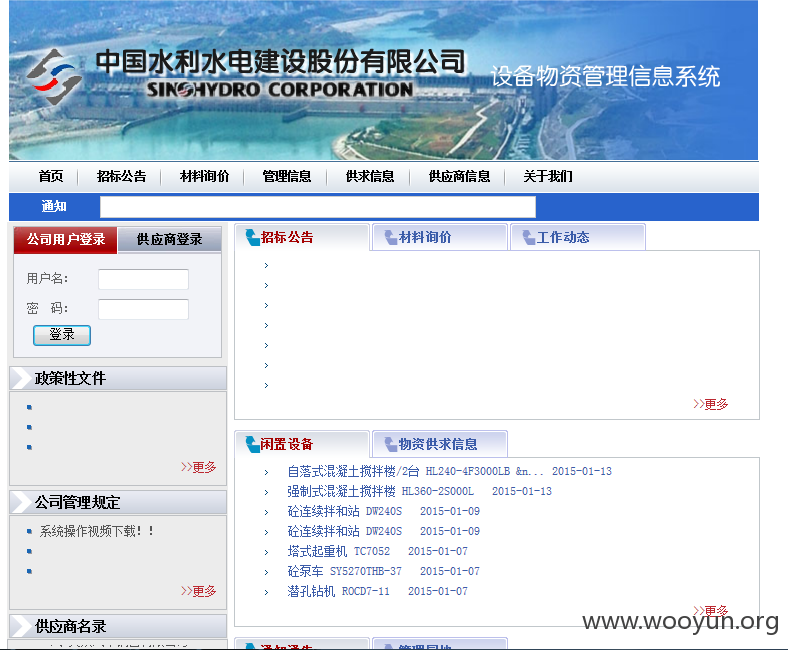
Task: Go to 供求信息 in the navigation bar
Action: click(370, 176)
